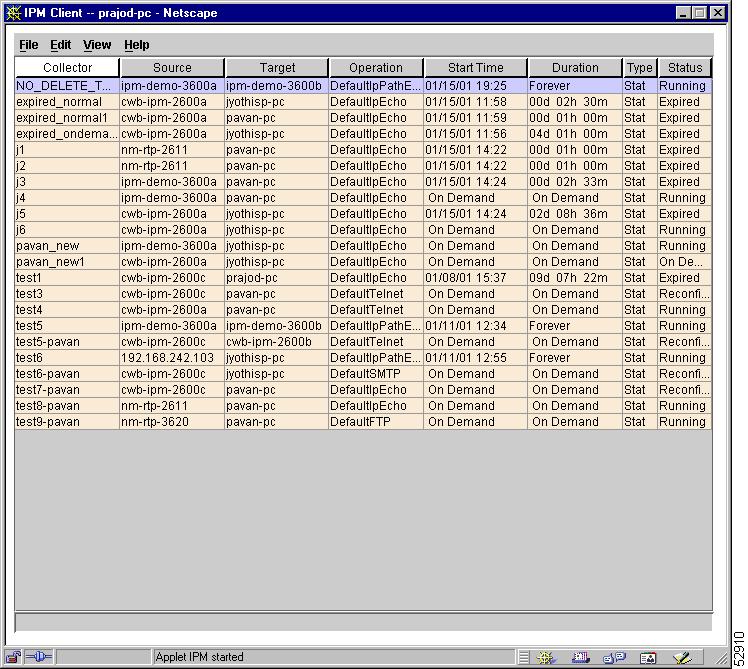Sort by the Status column header
Image resolution: width=748 pixels, height=669 pixels.
coord(685,68)
